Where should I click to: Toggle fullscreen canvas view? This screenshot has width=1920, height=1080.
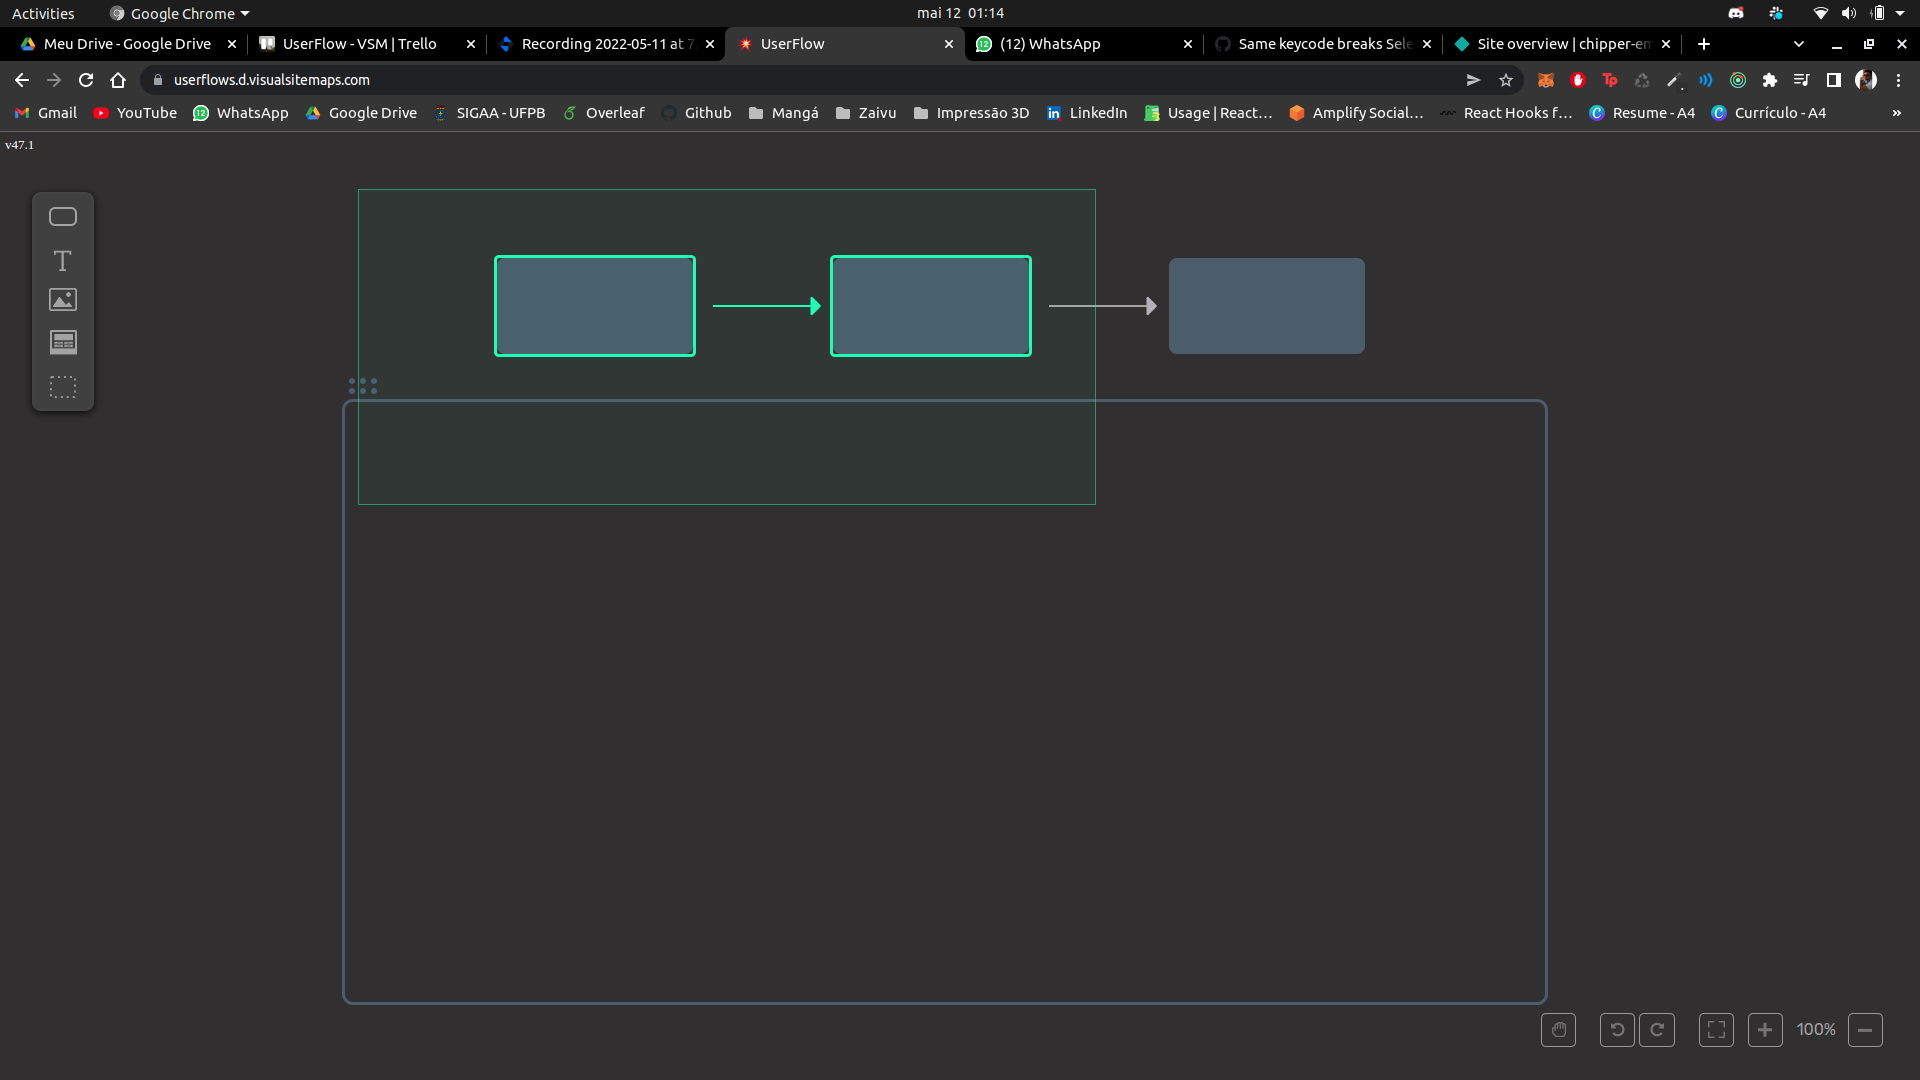tap(1716, 1029)
